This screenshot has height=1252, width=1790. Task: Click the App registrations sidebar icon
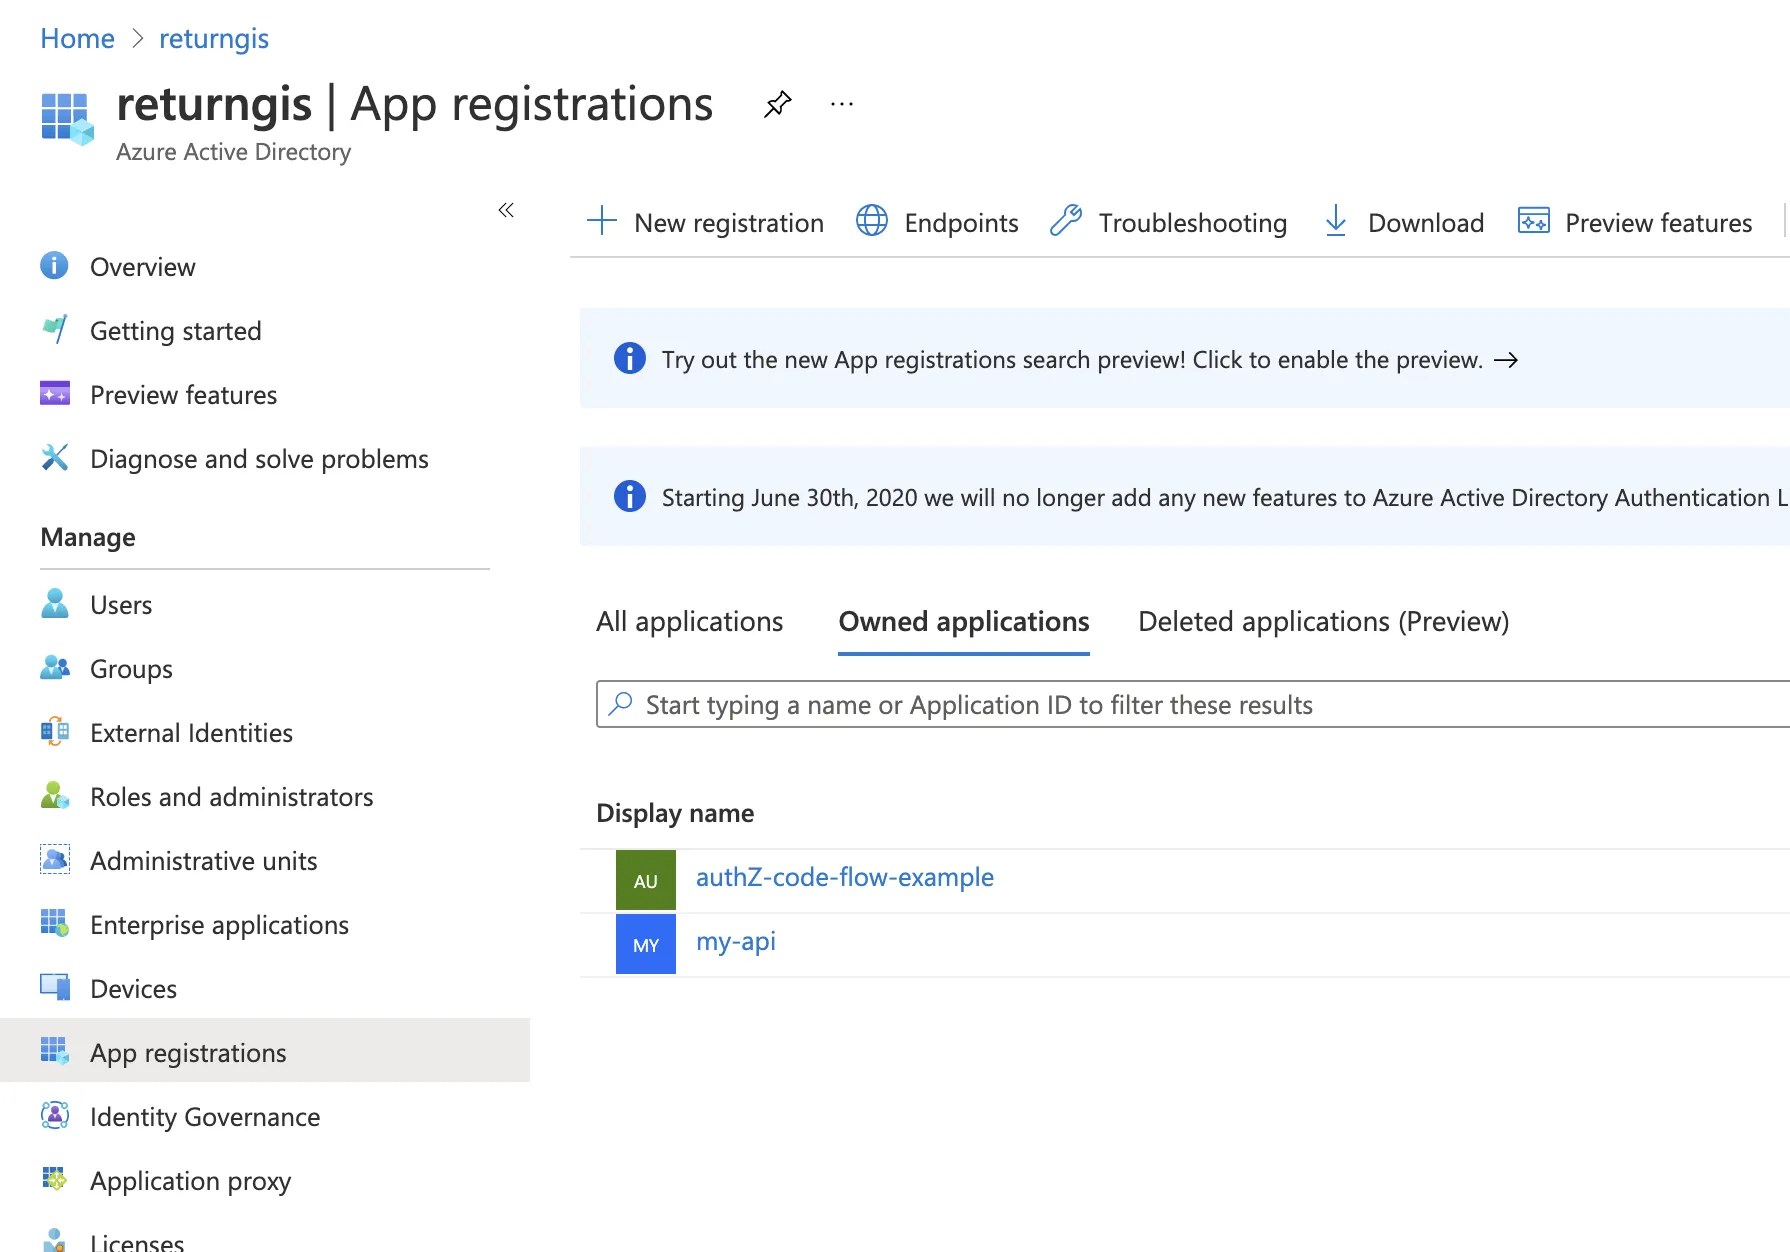[54, 1051]
